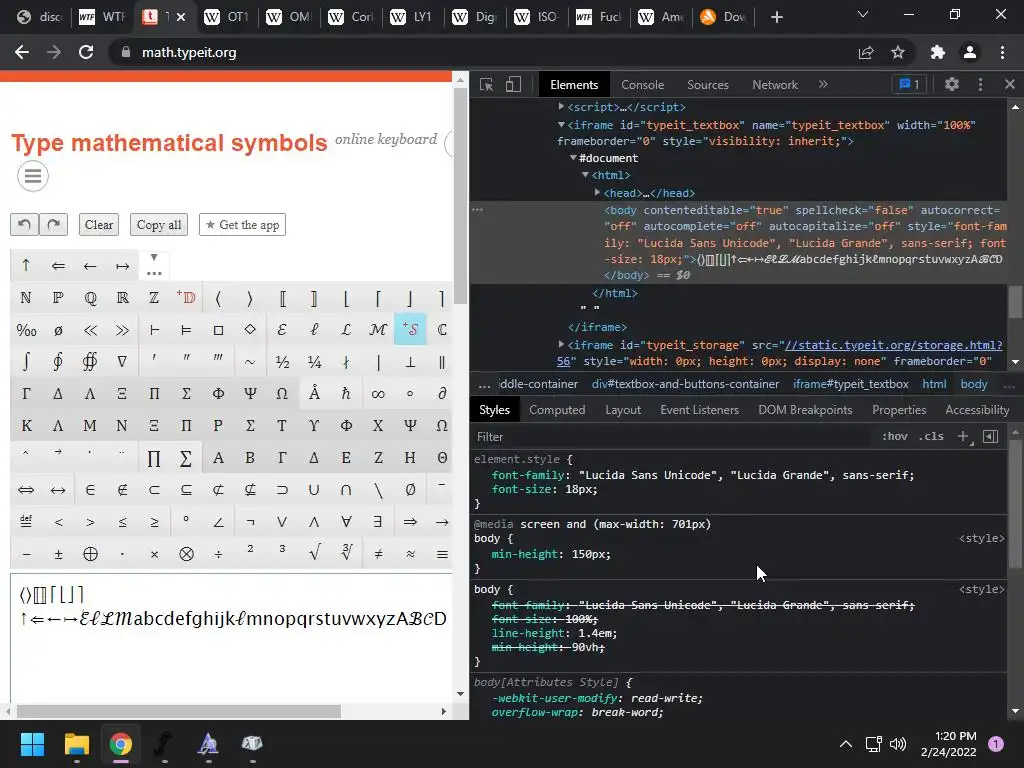This screenshot has height=768, width=1024.
Task: Click the highlighted script S key
Action: [410, 330]
